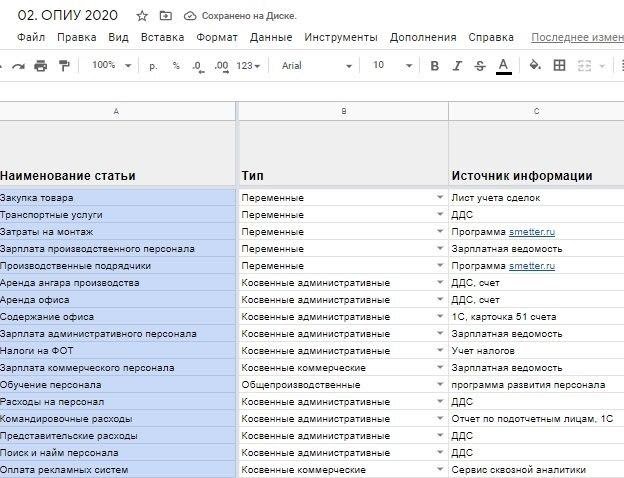Expand the font size 10 dropdown
624x478 pixels.
(392, 66)
